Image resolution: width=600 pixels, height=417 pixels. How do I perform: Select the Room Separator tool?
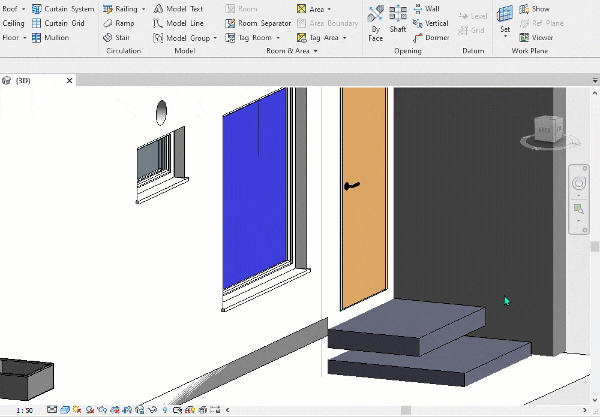coord(258,23)
